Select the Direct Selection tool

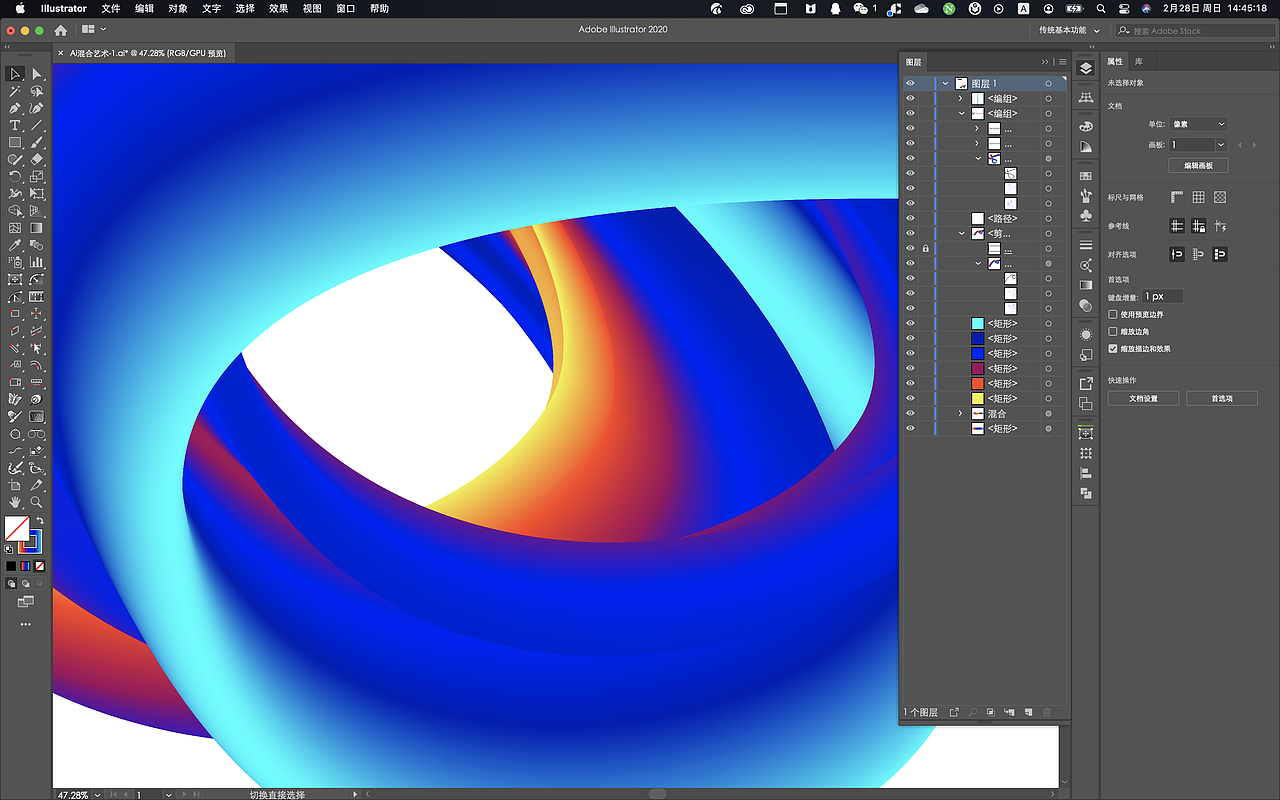point(37,74)
